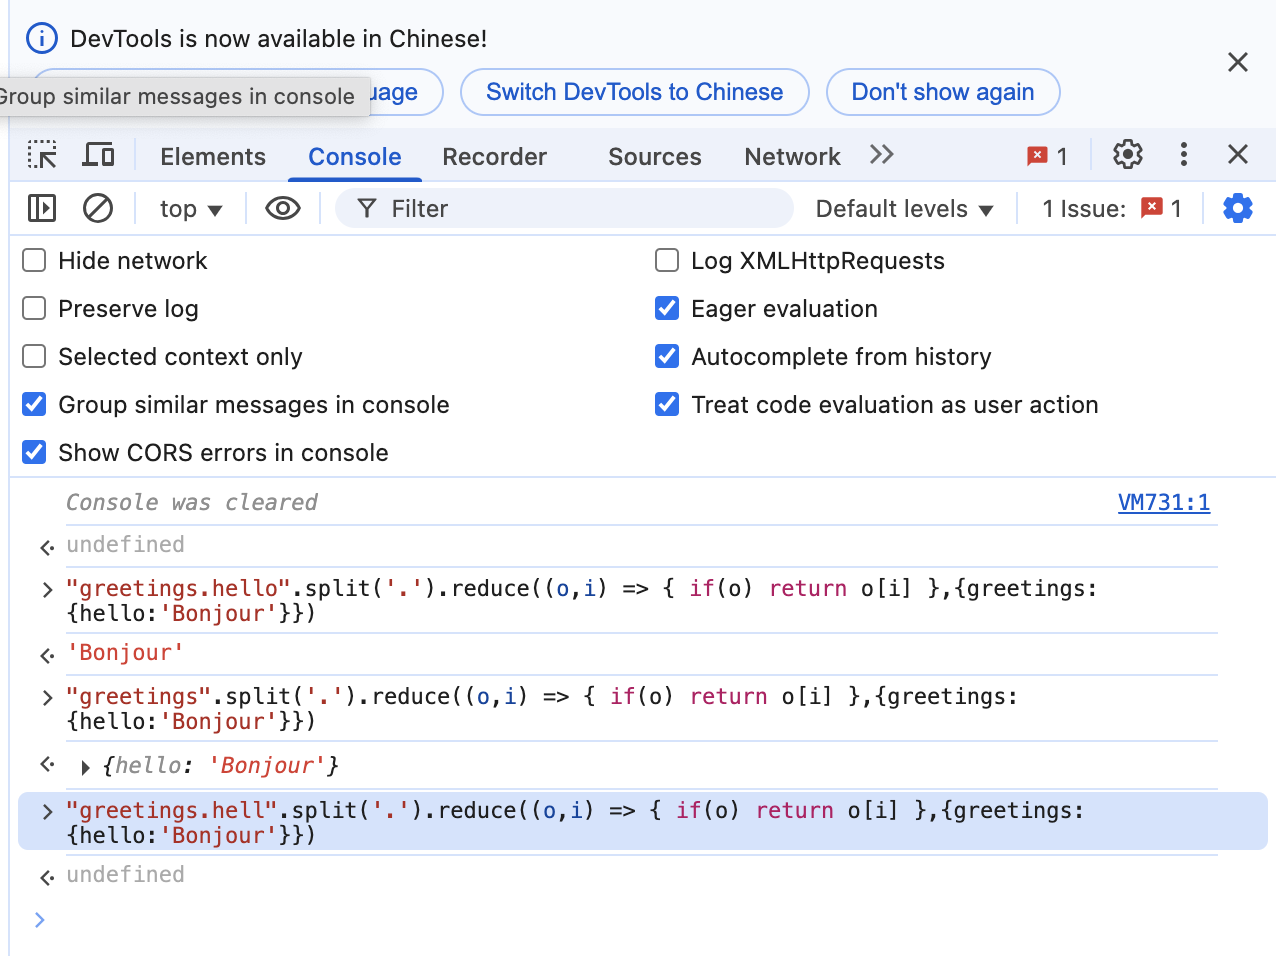Click the info icon in the banner

tap(42, 39)
